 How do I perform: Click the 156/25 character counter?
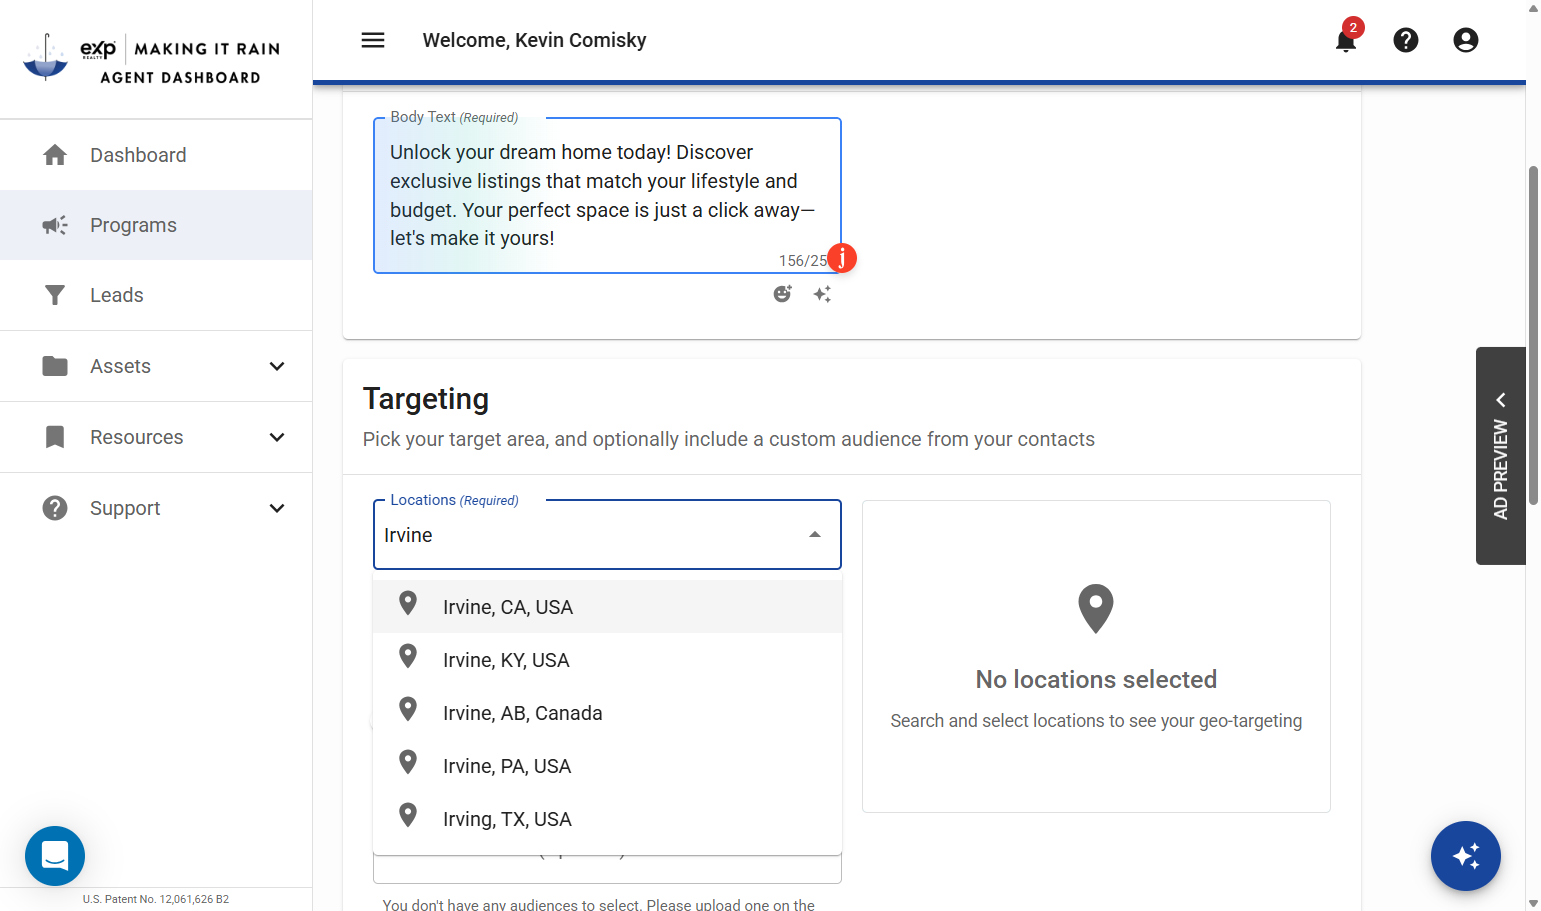click(803, 261)
